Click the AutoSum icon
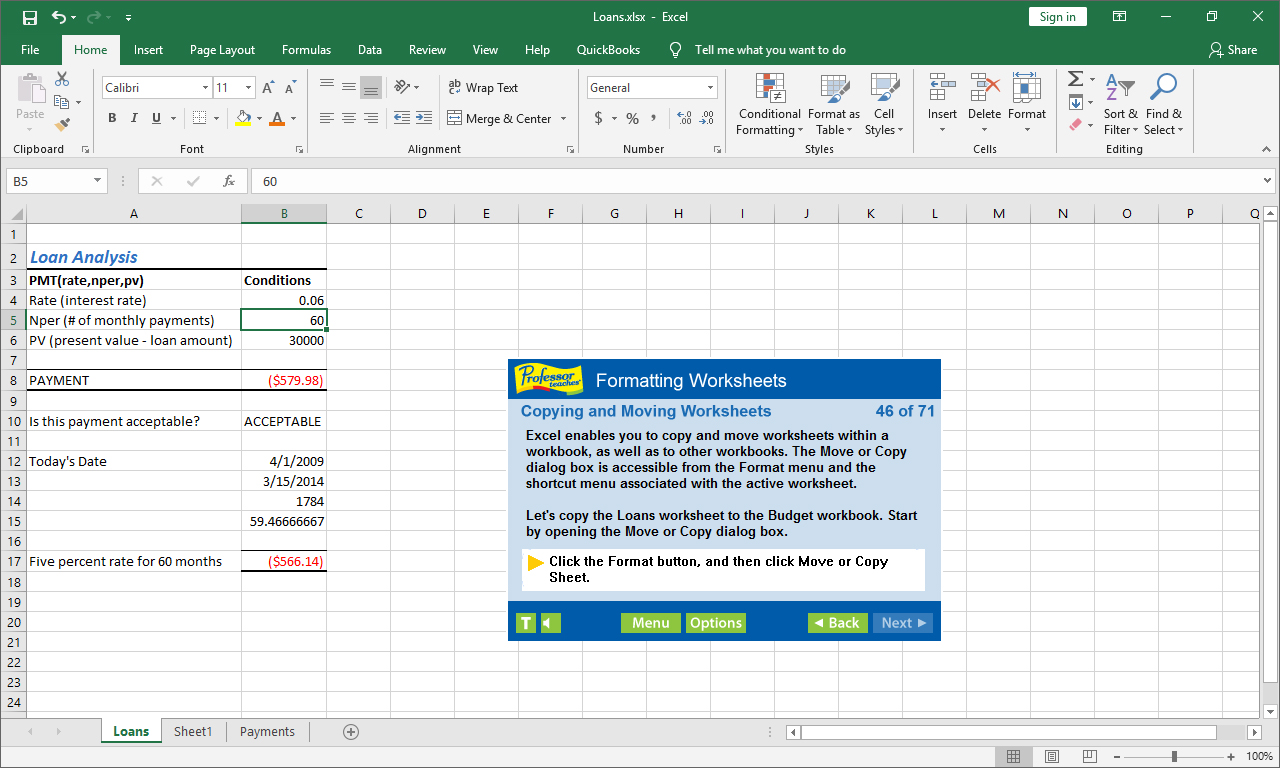 click(x=1075, y=80)
